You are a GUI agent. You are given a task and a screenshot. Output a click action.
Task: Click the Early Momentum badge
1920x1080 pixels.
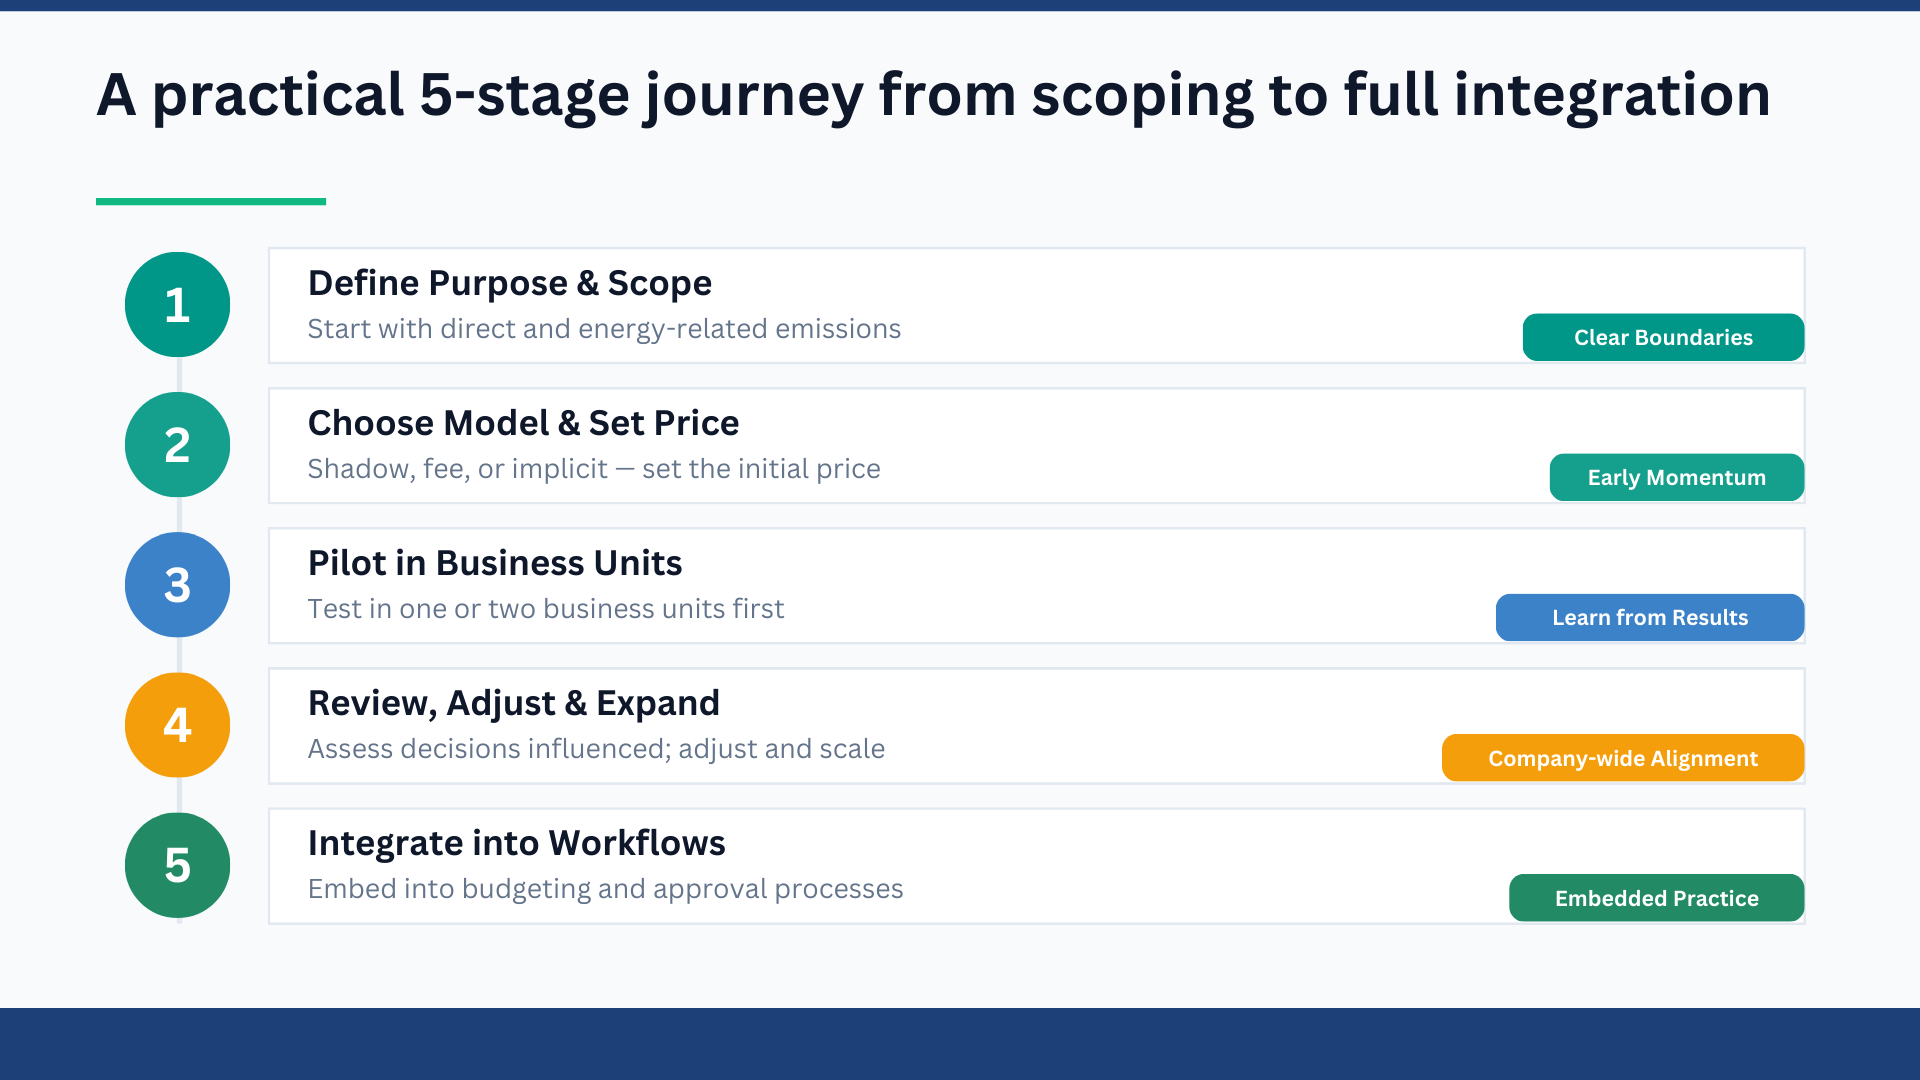[1676, 477]
